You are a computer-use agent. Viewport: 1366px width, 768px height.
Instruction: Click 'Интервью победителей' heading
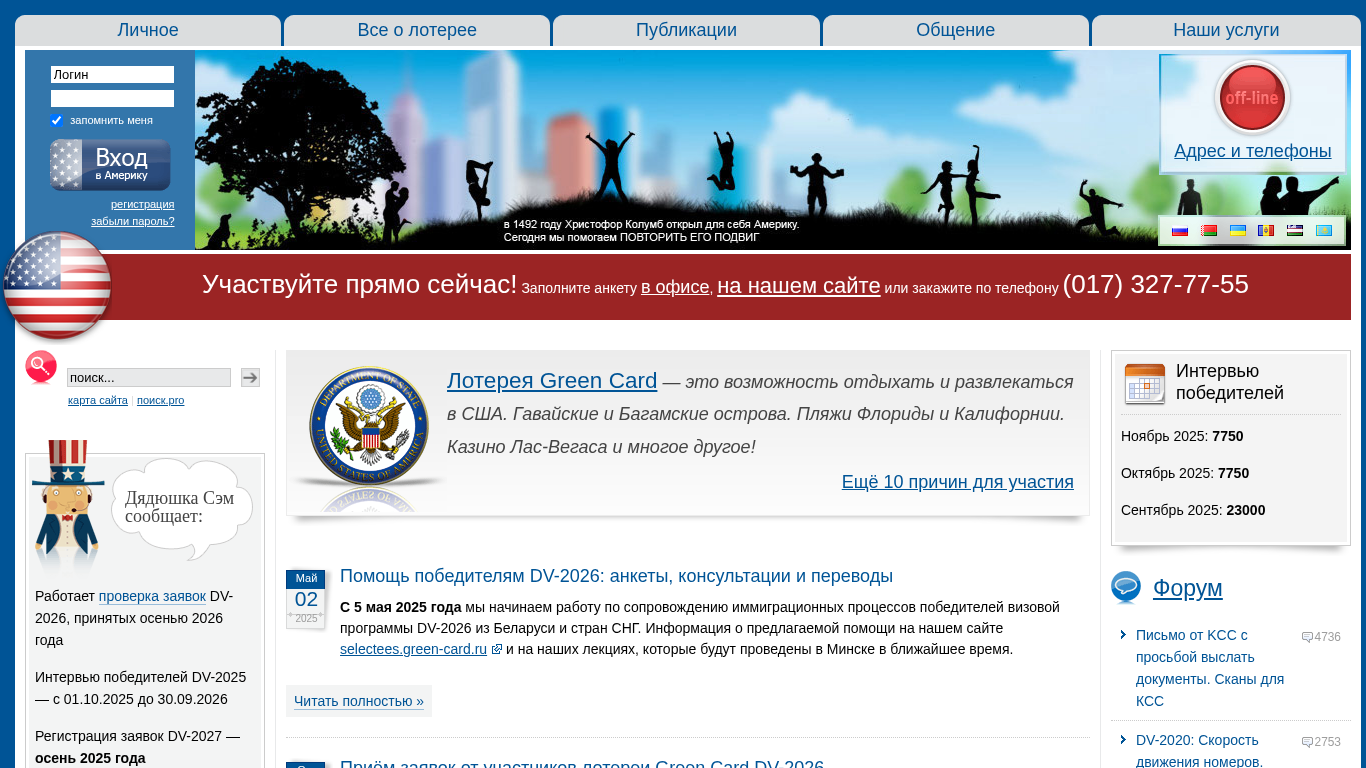(1230, 382)
